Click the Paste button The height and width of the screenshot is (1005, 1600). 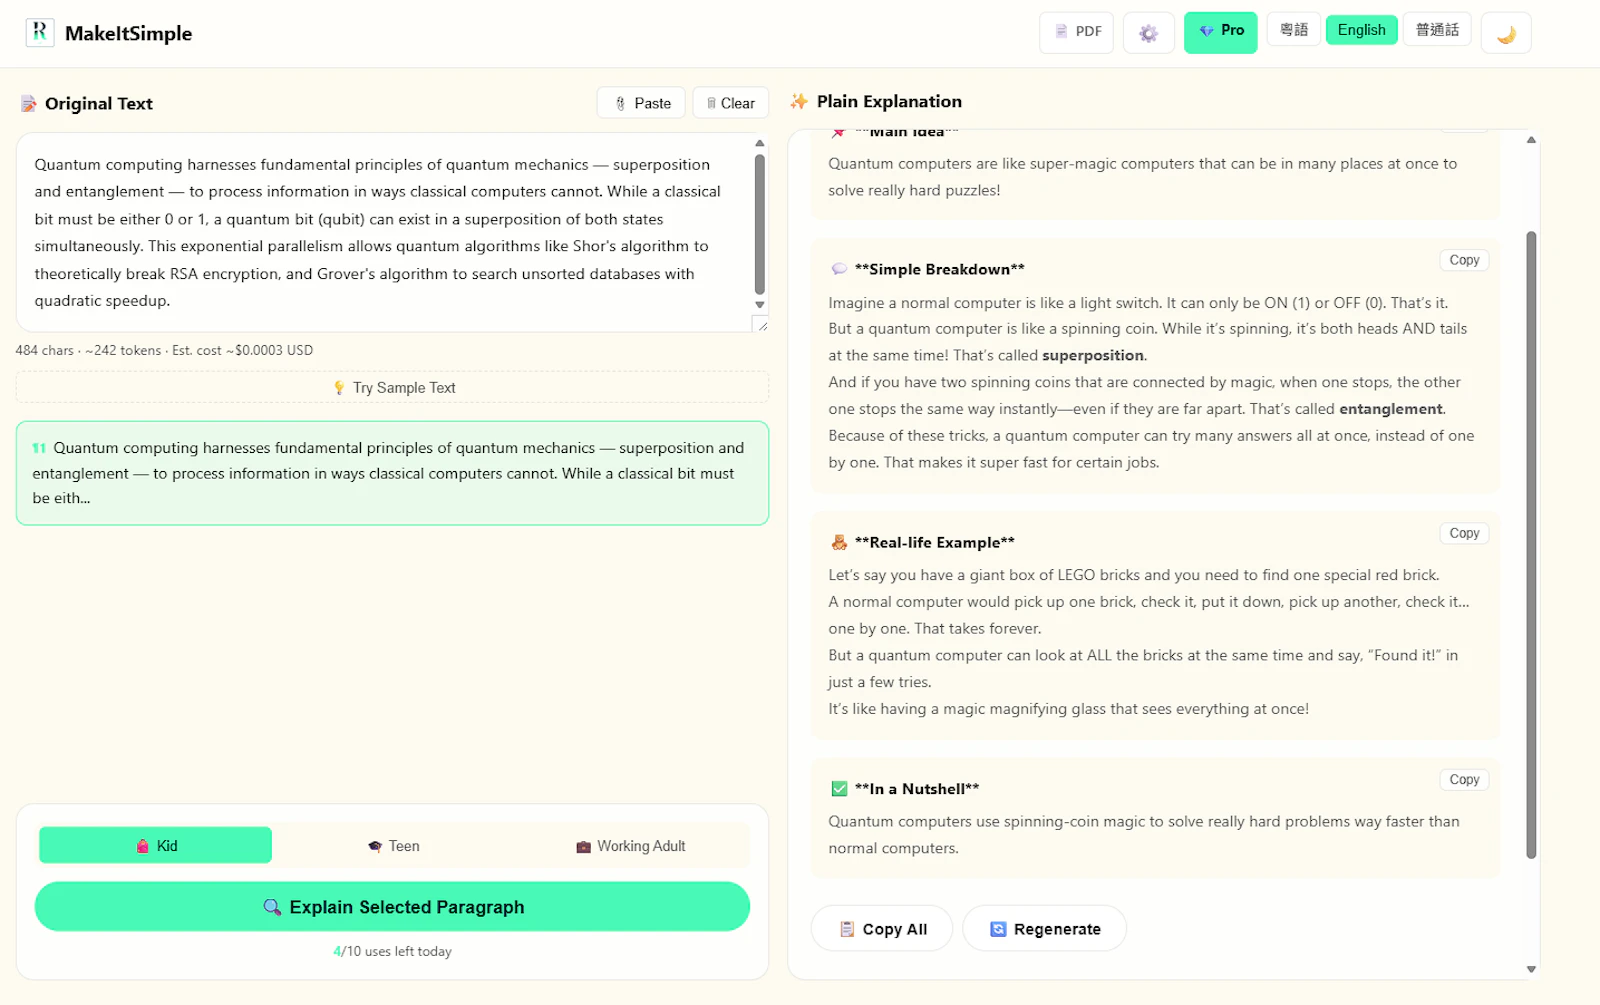pyautogui.click(x=641, y=103)
